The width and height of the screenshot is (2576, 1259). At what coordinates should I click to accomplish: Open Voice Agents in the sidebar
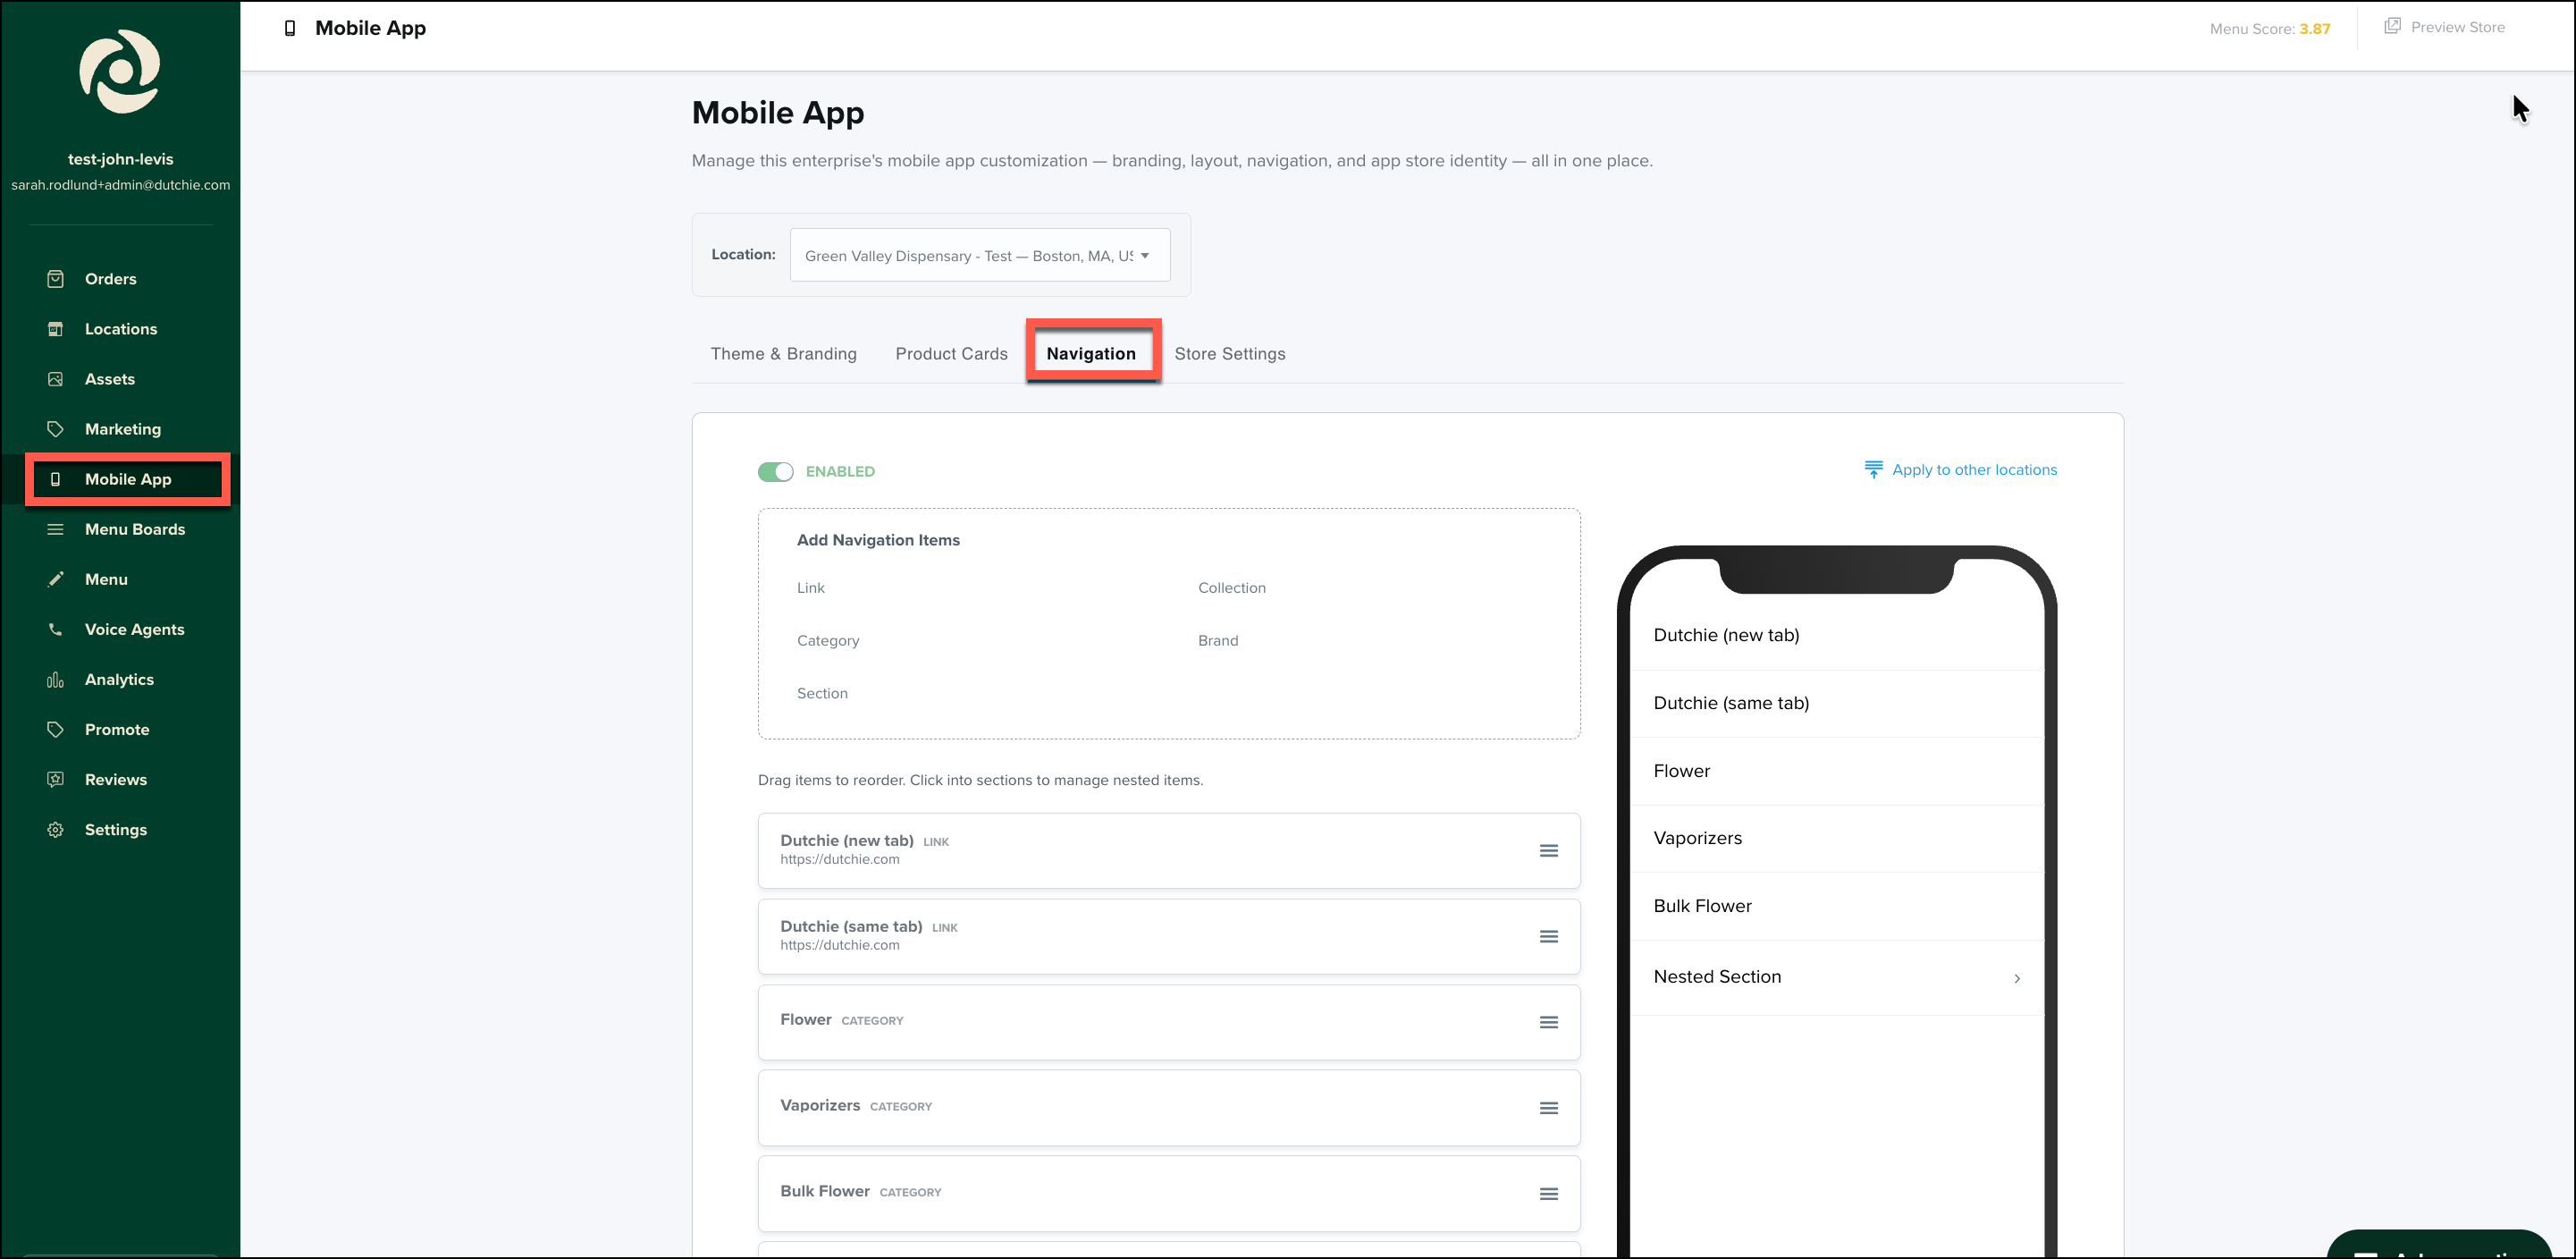(x=134, y=629)
